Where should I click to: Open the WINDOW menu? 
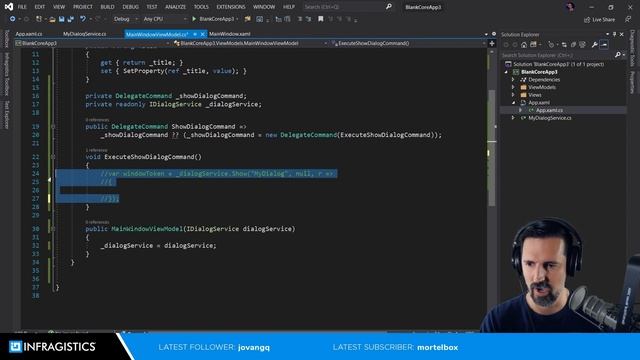[x=264, y=7]
